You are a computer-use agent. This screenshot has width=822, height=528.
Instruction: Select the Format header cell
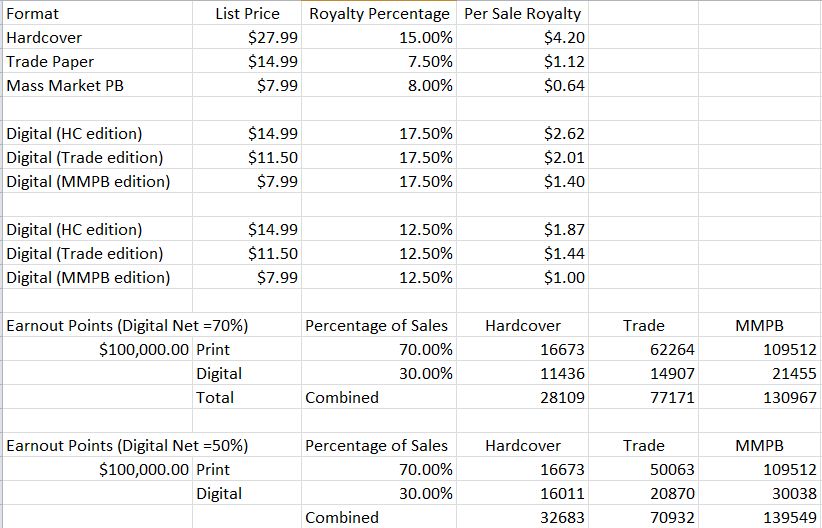[x=98, y=13]
